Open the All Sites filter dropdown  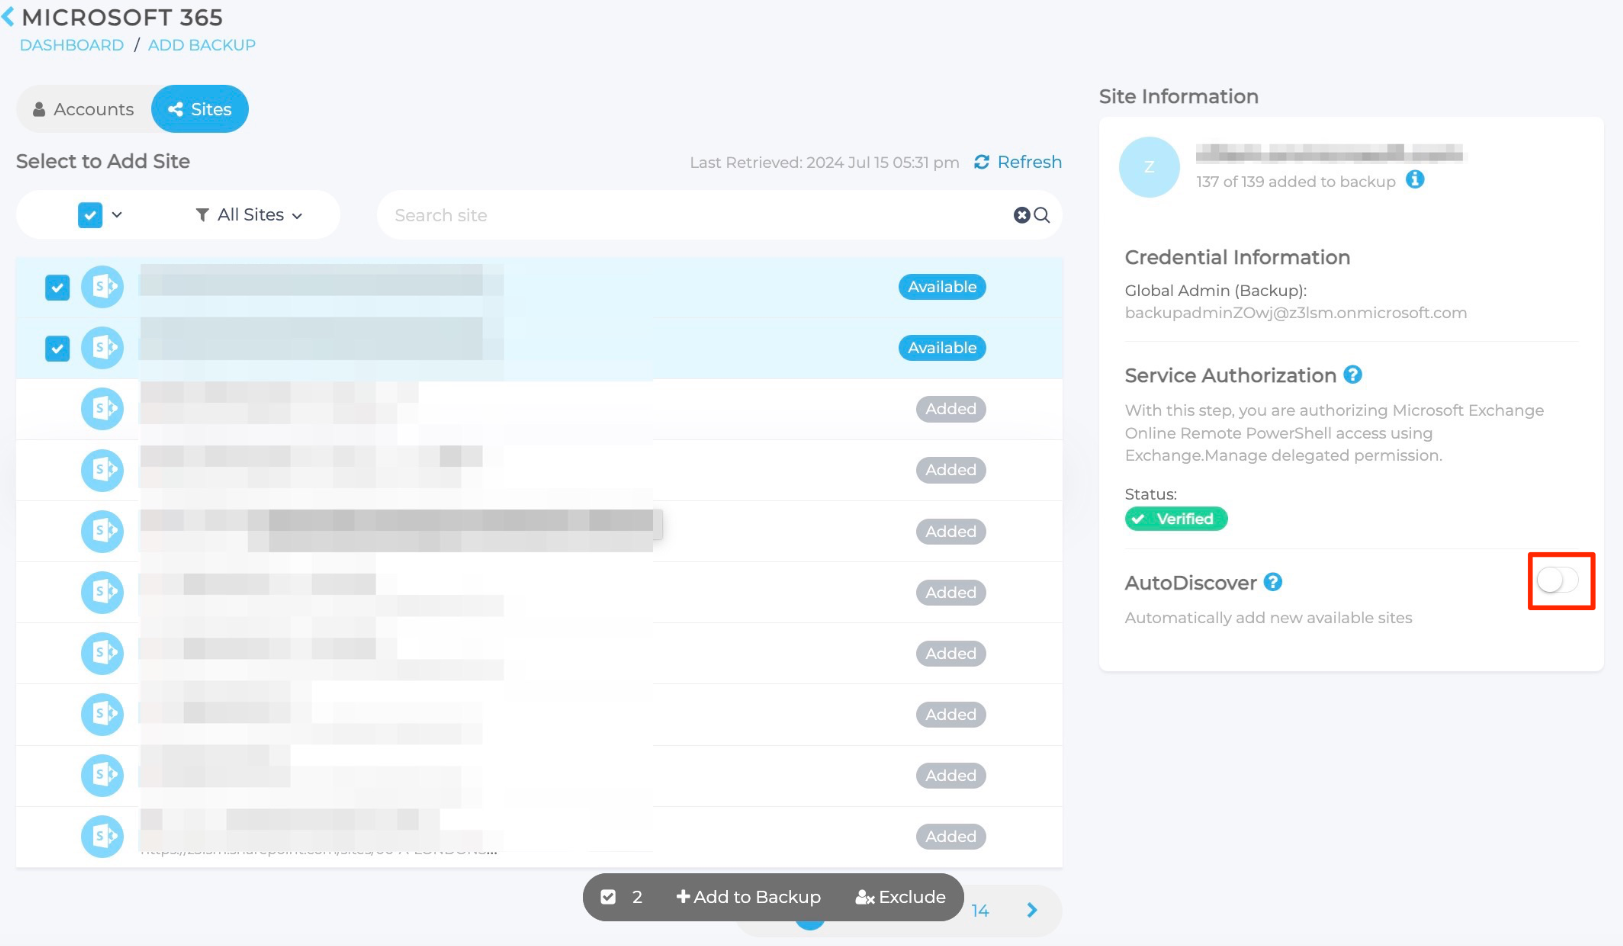click(x=250, y=215)
